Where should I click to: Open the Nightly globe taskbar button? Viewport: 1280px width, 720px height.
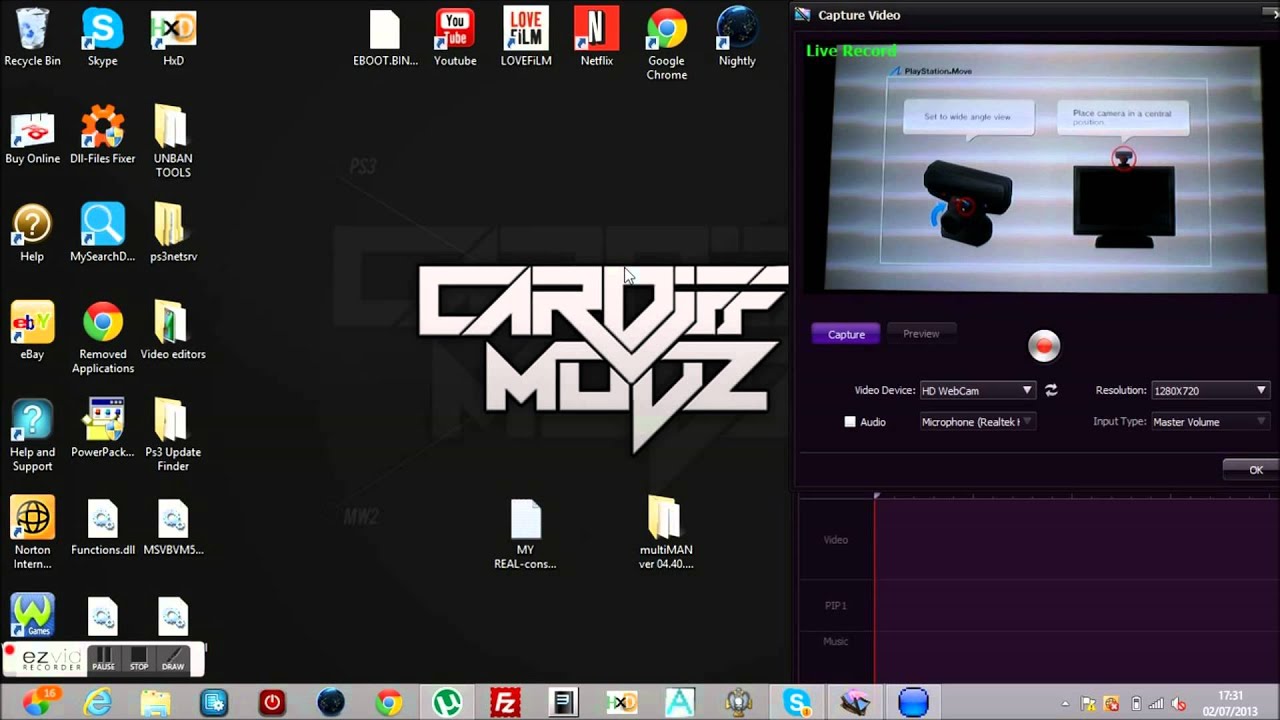click(331, 703)
